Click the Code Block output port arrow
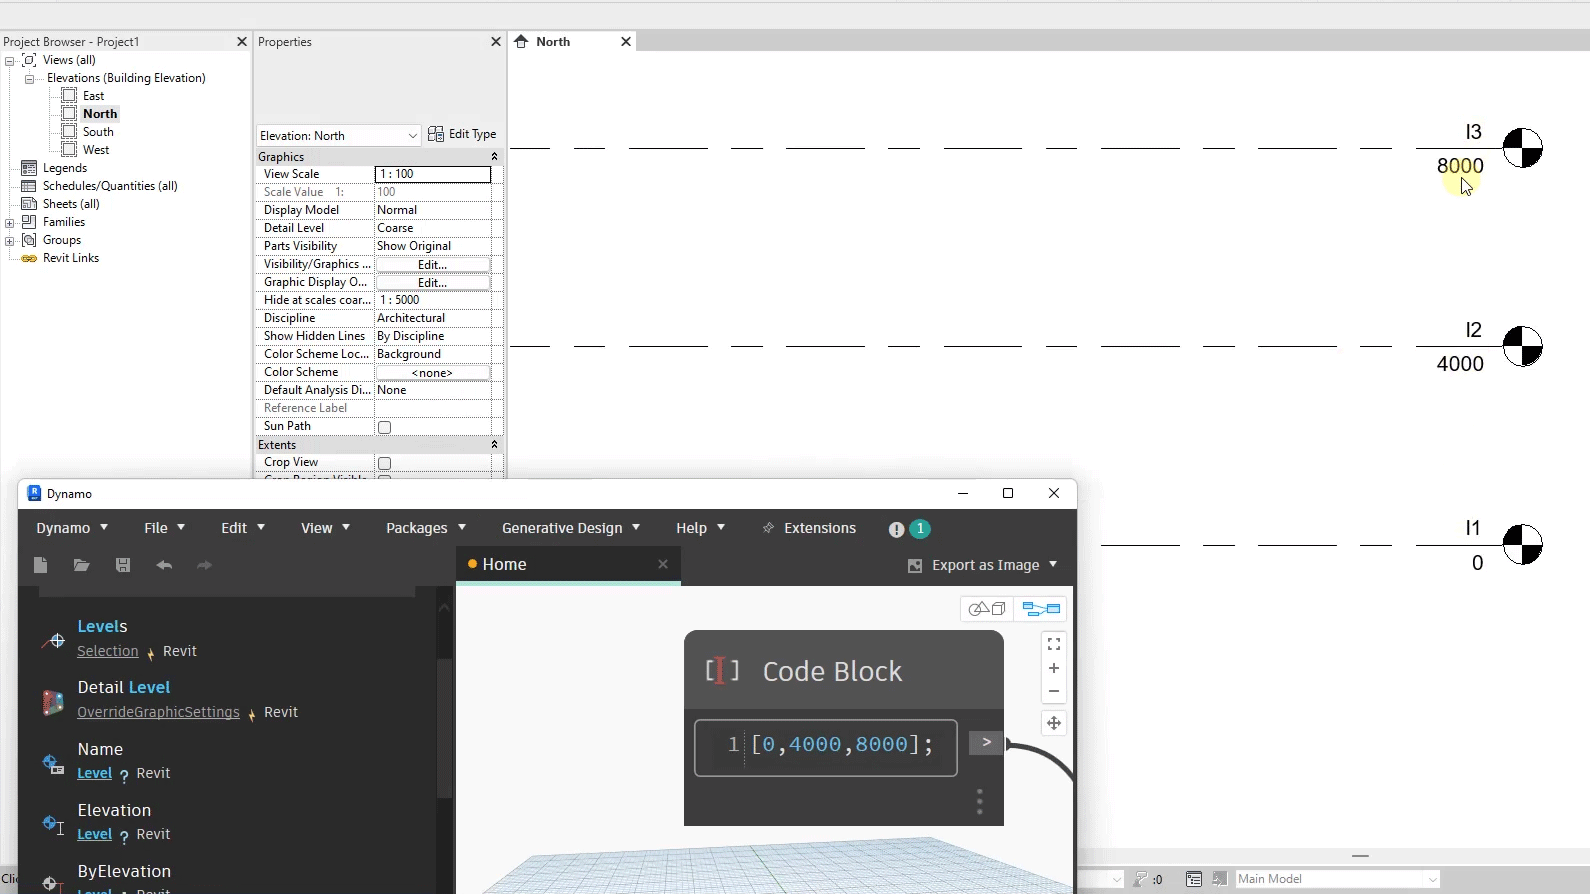The width and height of the screenshot is (1590, 894). click(x=986, y=743)
